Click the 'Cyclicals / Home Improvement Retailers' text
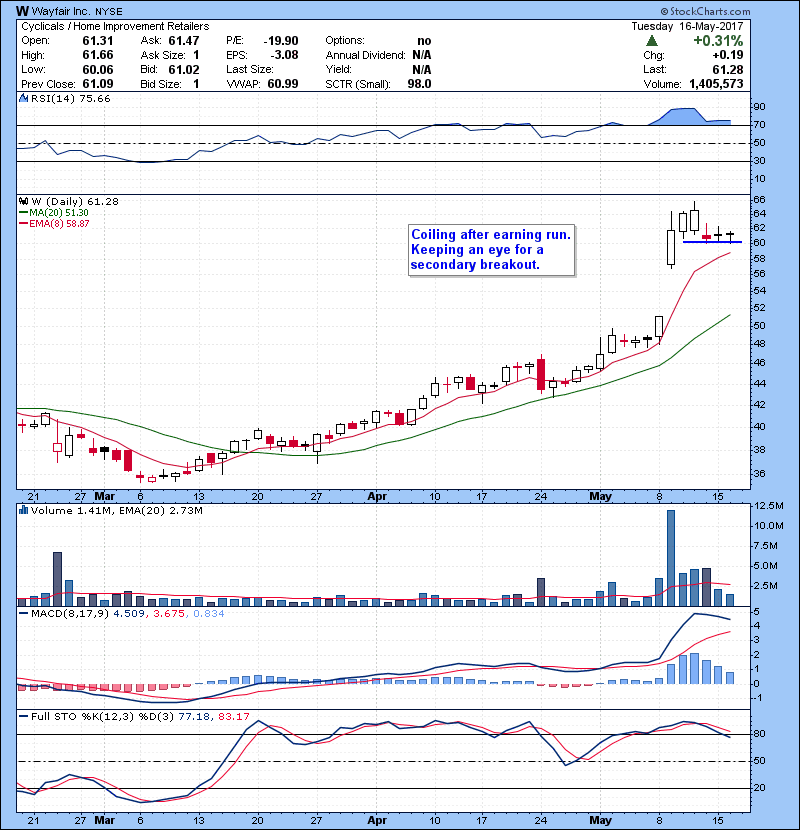 115,26
